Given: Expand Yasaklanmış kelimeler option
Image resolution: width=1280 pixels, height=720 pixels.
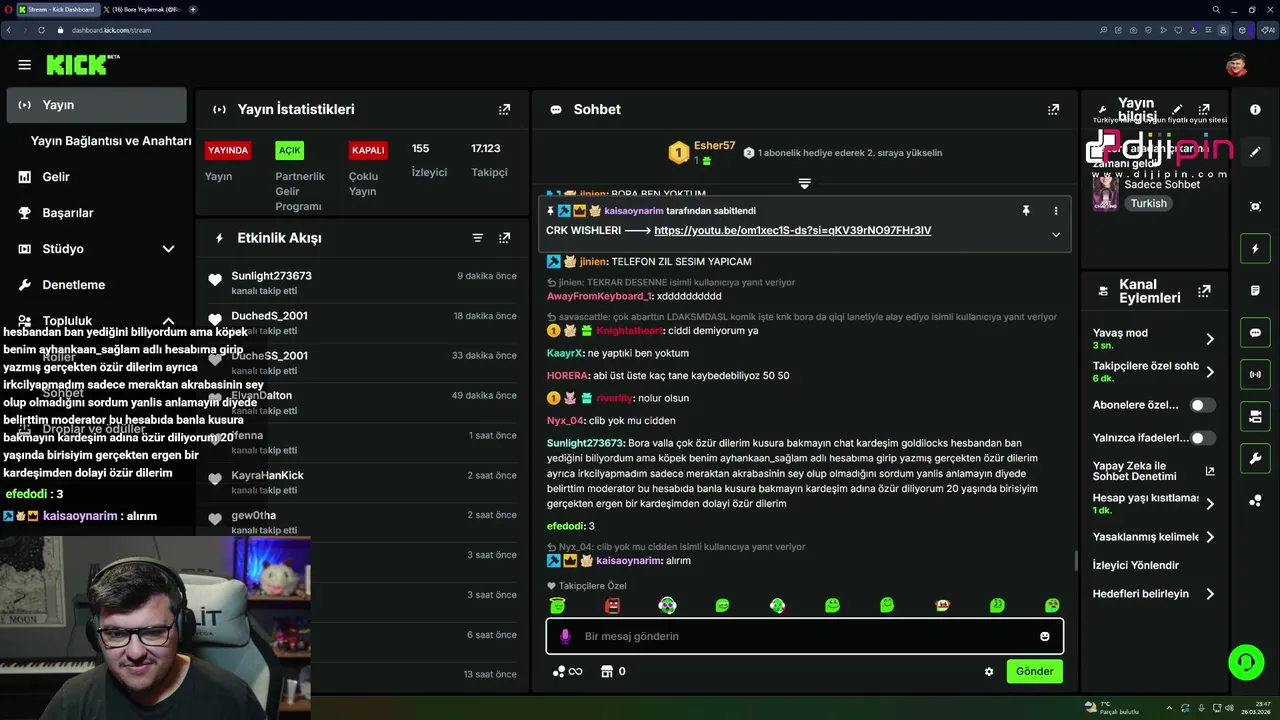Looking at the screenshot, I should tap(1209, 537).
